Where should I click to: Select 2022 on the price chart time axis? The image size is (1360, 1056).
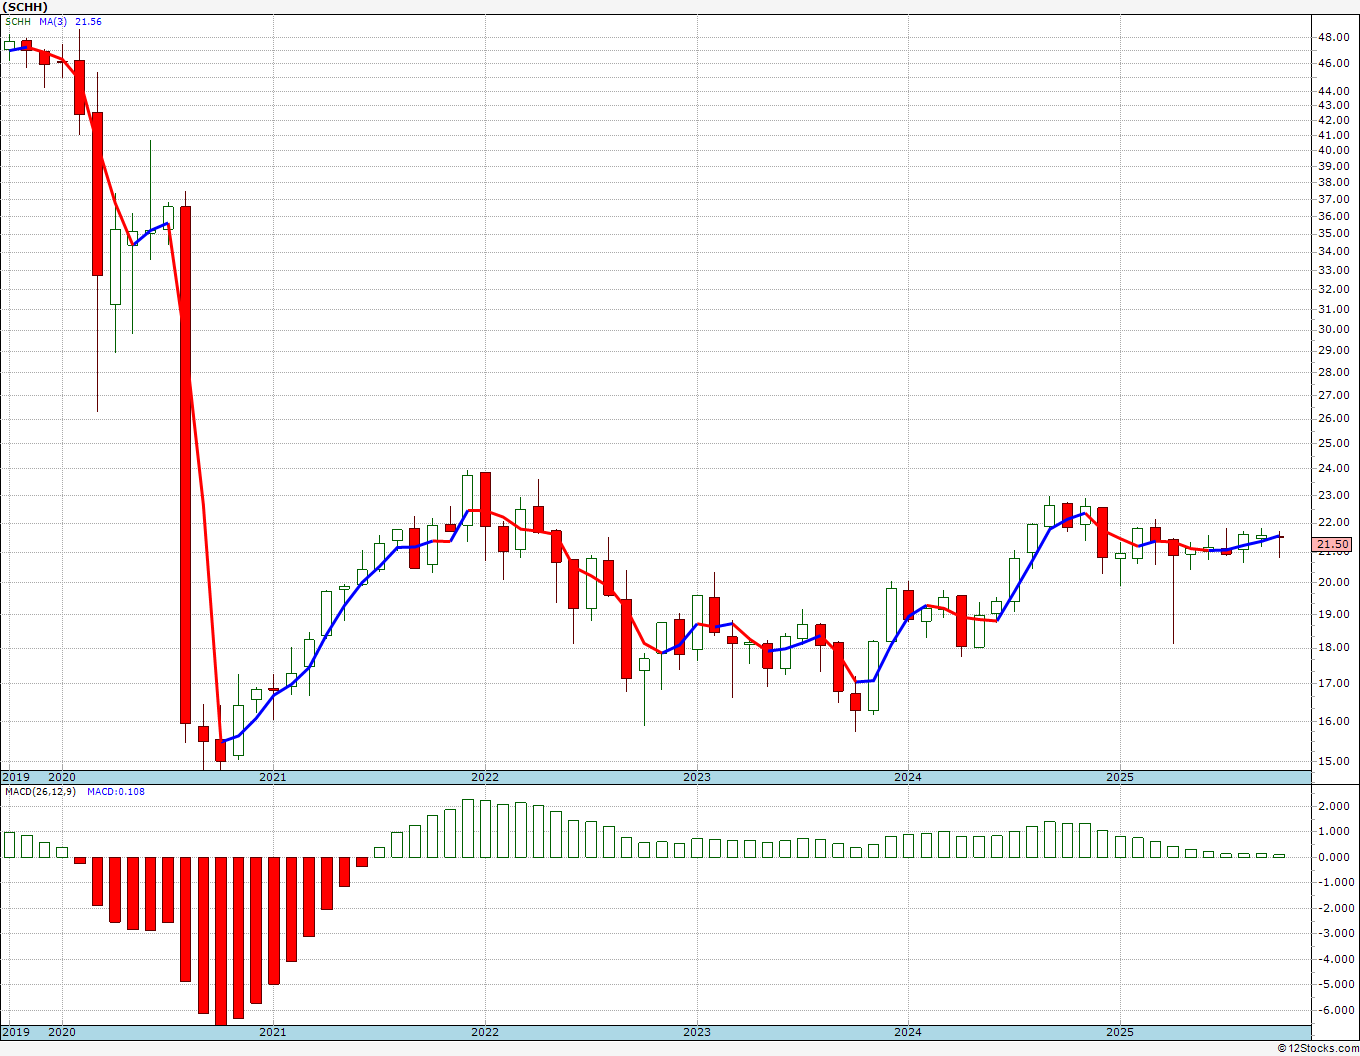485,777
